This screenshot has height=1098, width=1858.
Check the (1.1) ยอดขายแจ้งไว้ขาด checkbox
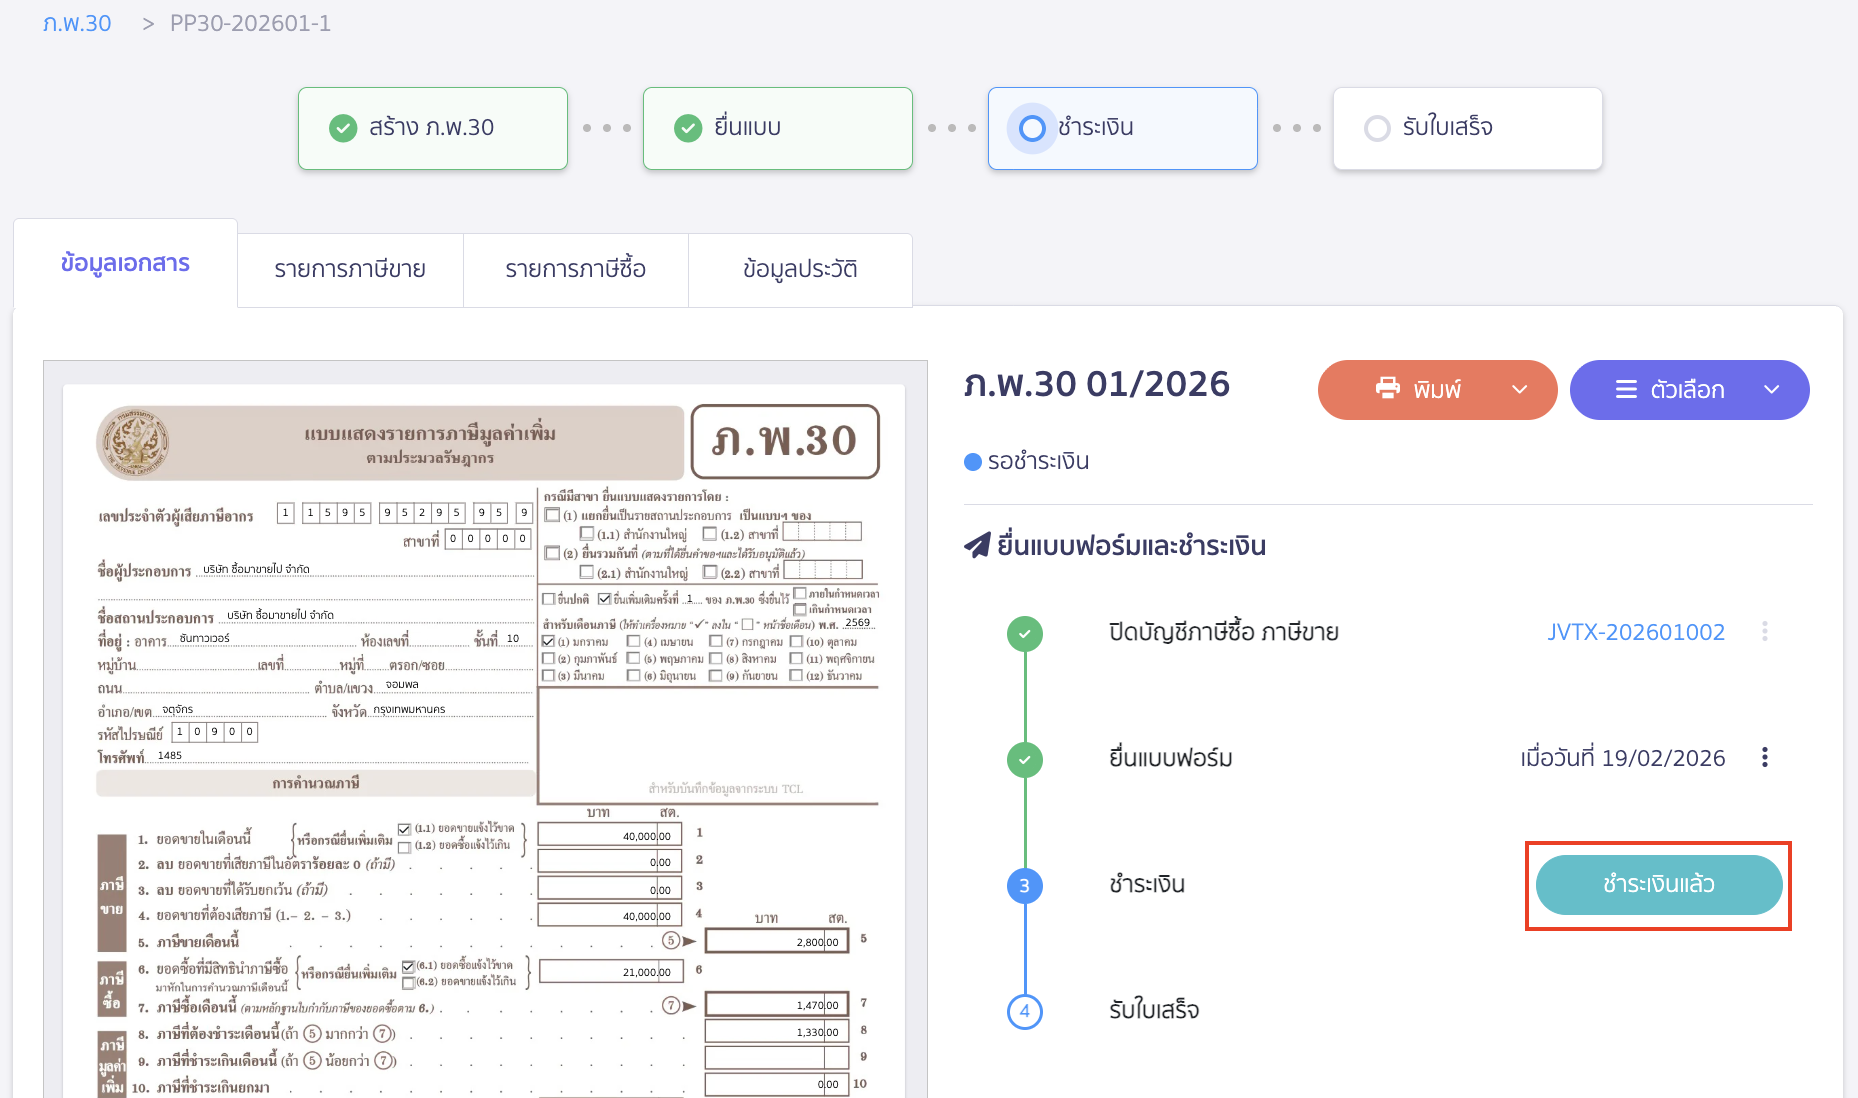pyautogui.click(x=405, y=830)
